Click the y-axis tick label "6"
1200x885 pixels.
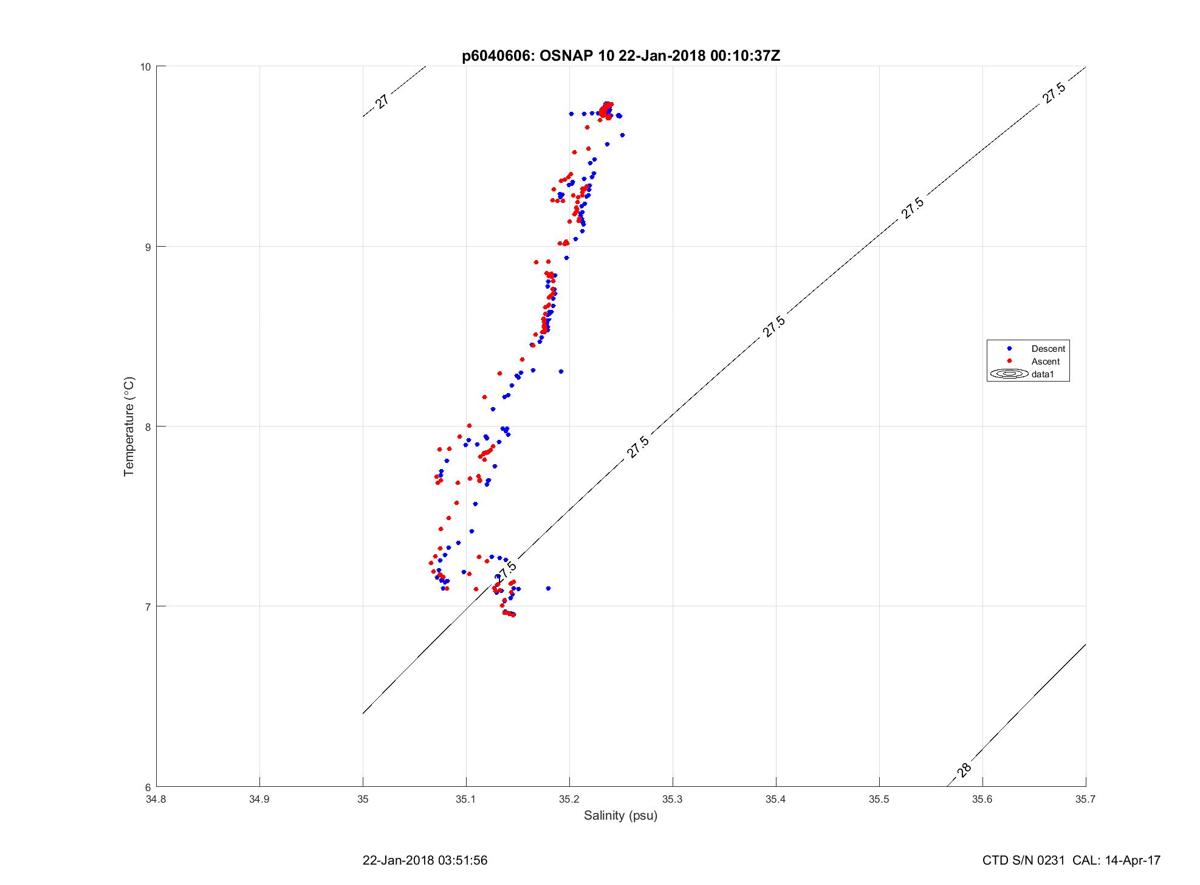pyautogui.click(x=148, y=786)
